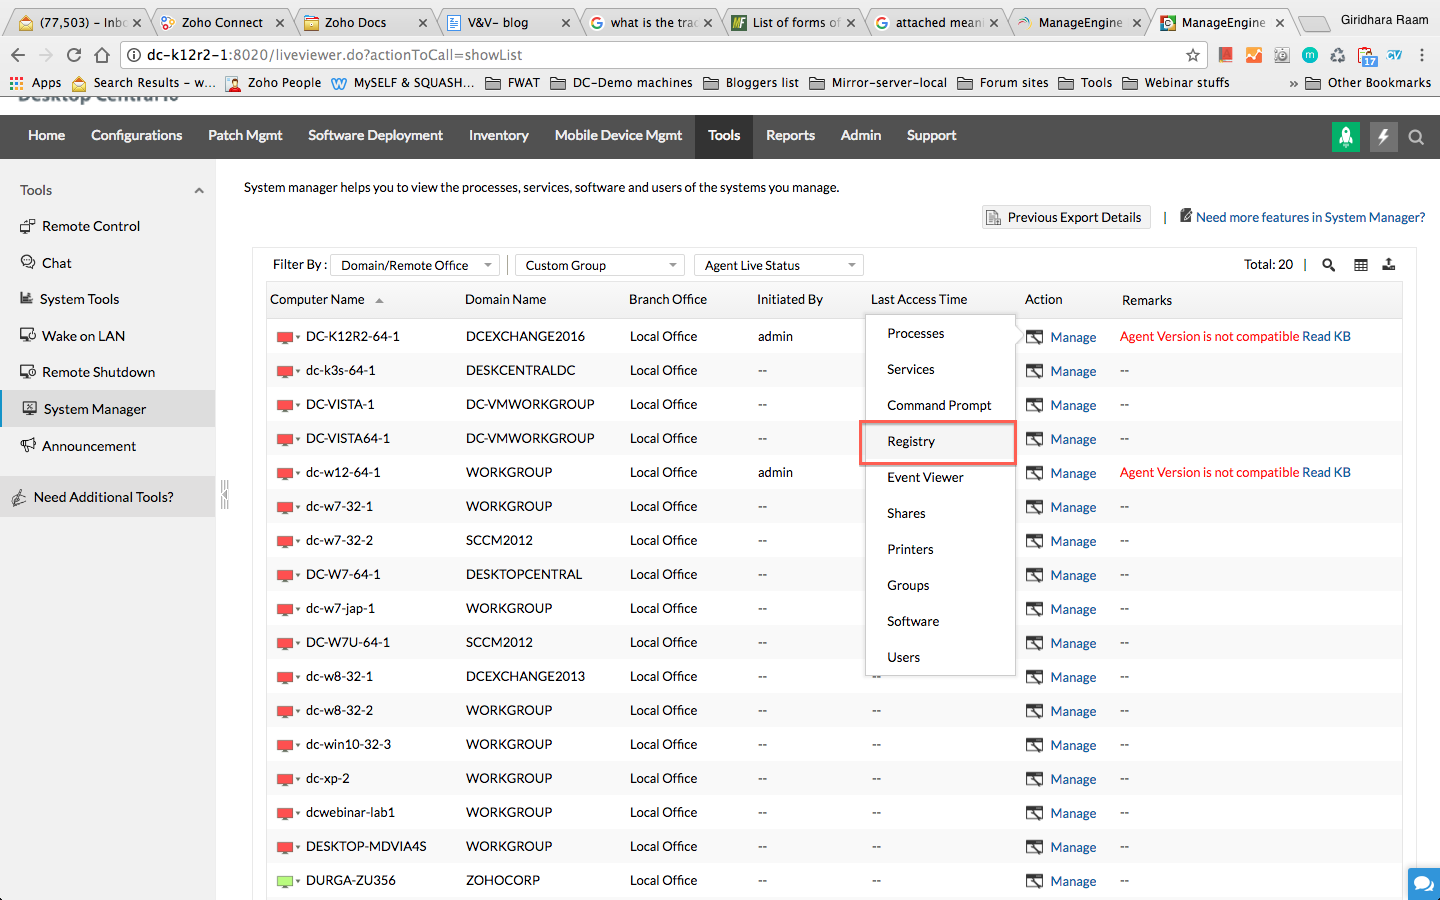
Task: Select Software from the Manage menu
Action: [940, 621]
